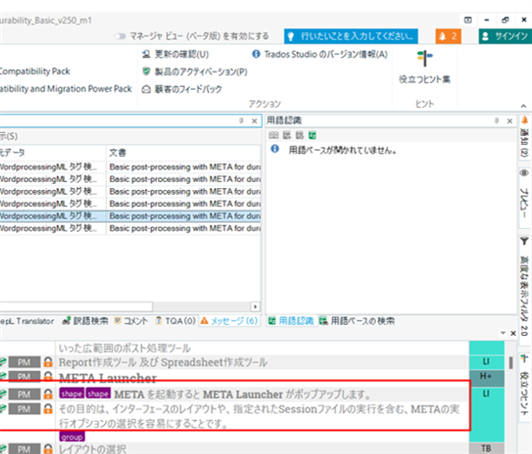
Task: Open the 'Tell me what you want' search box
Action: (x=351, y=36)
